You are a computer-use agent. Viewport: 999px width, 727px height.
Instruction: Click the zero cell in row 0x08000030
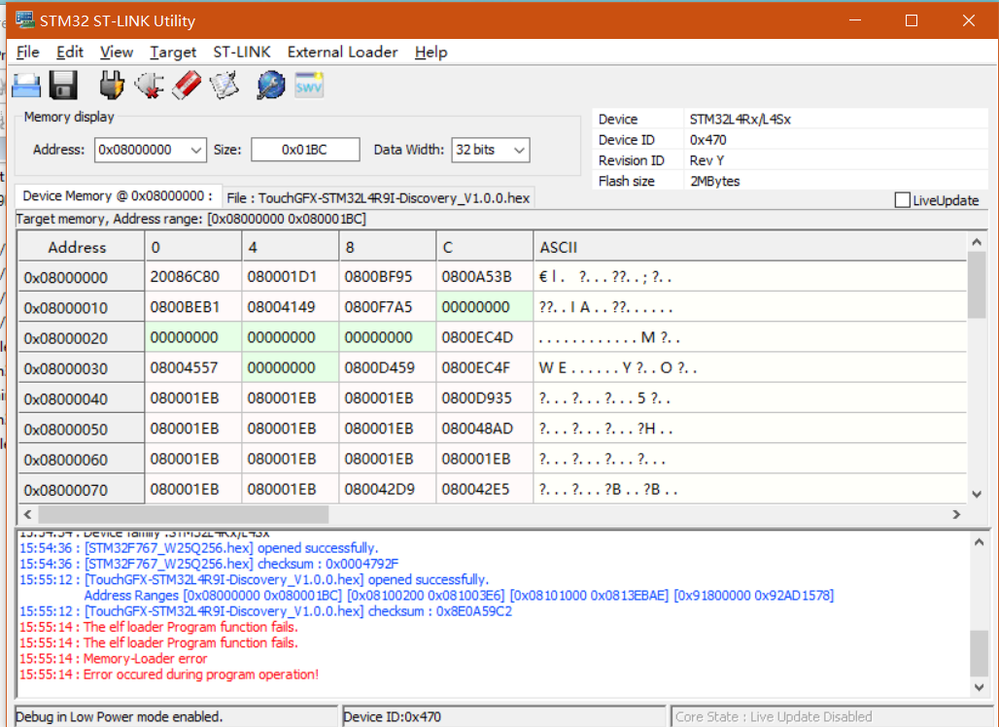coord(291,368)
